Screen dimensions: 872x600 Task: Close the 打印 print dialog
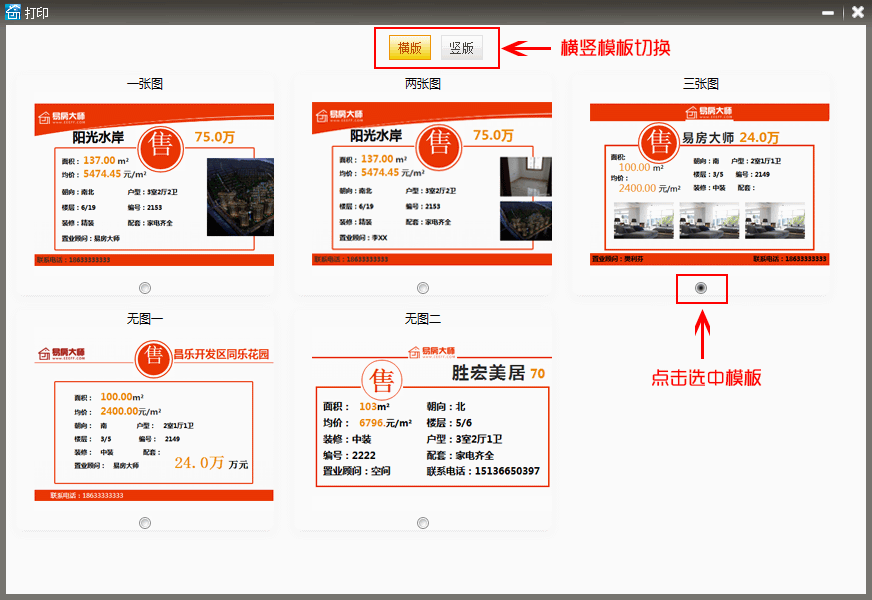[x=857, y=13]
